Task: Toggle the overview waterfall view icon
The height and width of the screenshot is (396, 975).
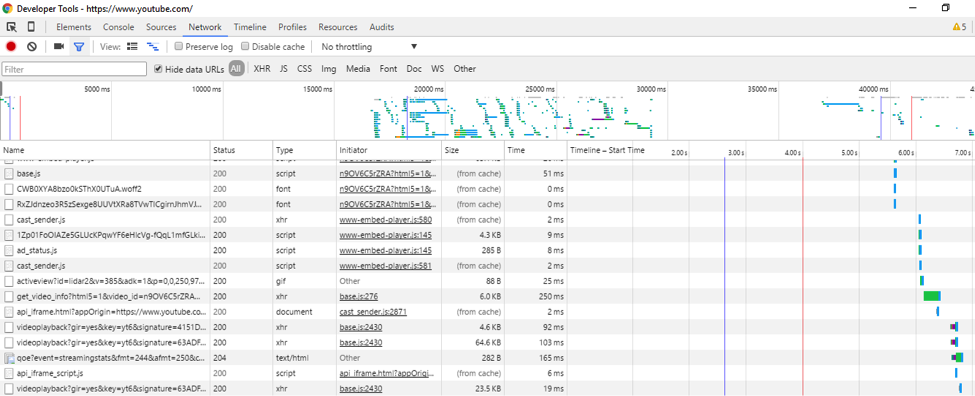Action: pyautogui.click(x=152, y=47)
